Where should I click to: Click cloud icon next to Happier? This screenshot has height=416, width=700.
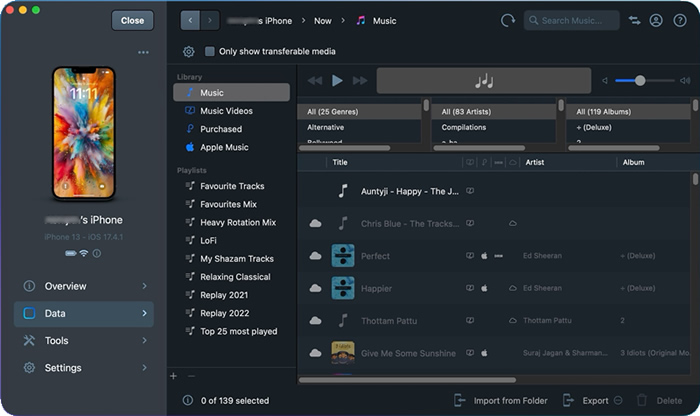click(316, 288)
